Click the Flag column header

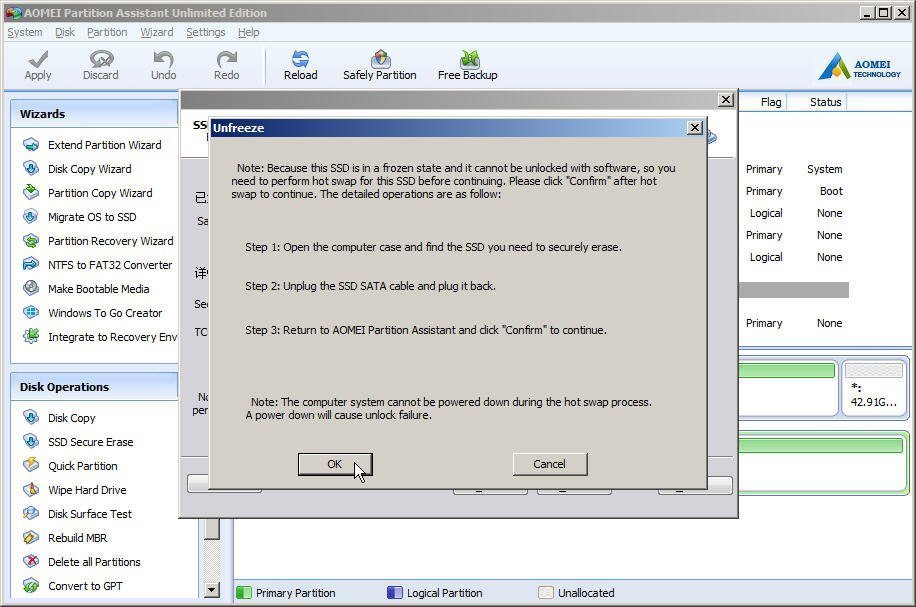point(771,102)
